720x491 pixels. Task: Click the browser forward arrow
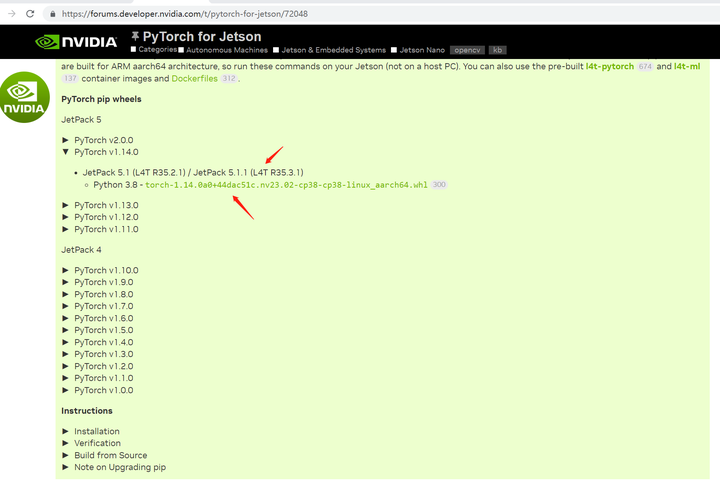11,14
